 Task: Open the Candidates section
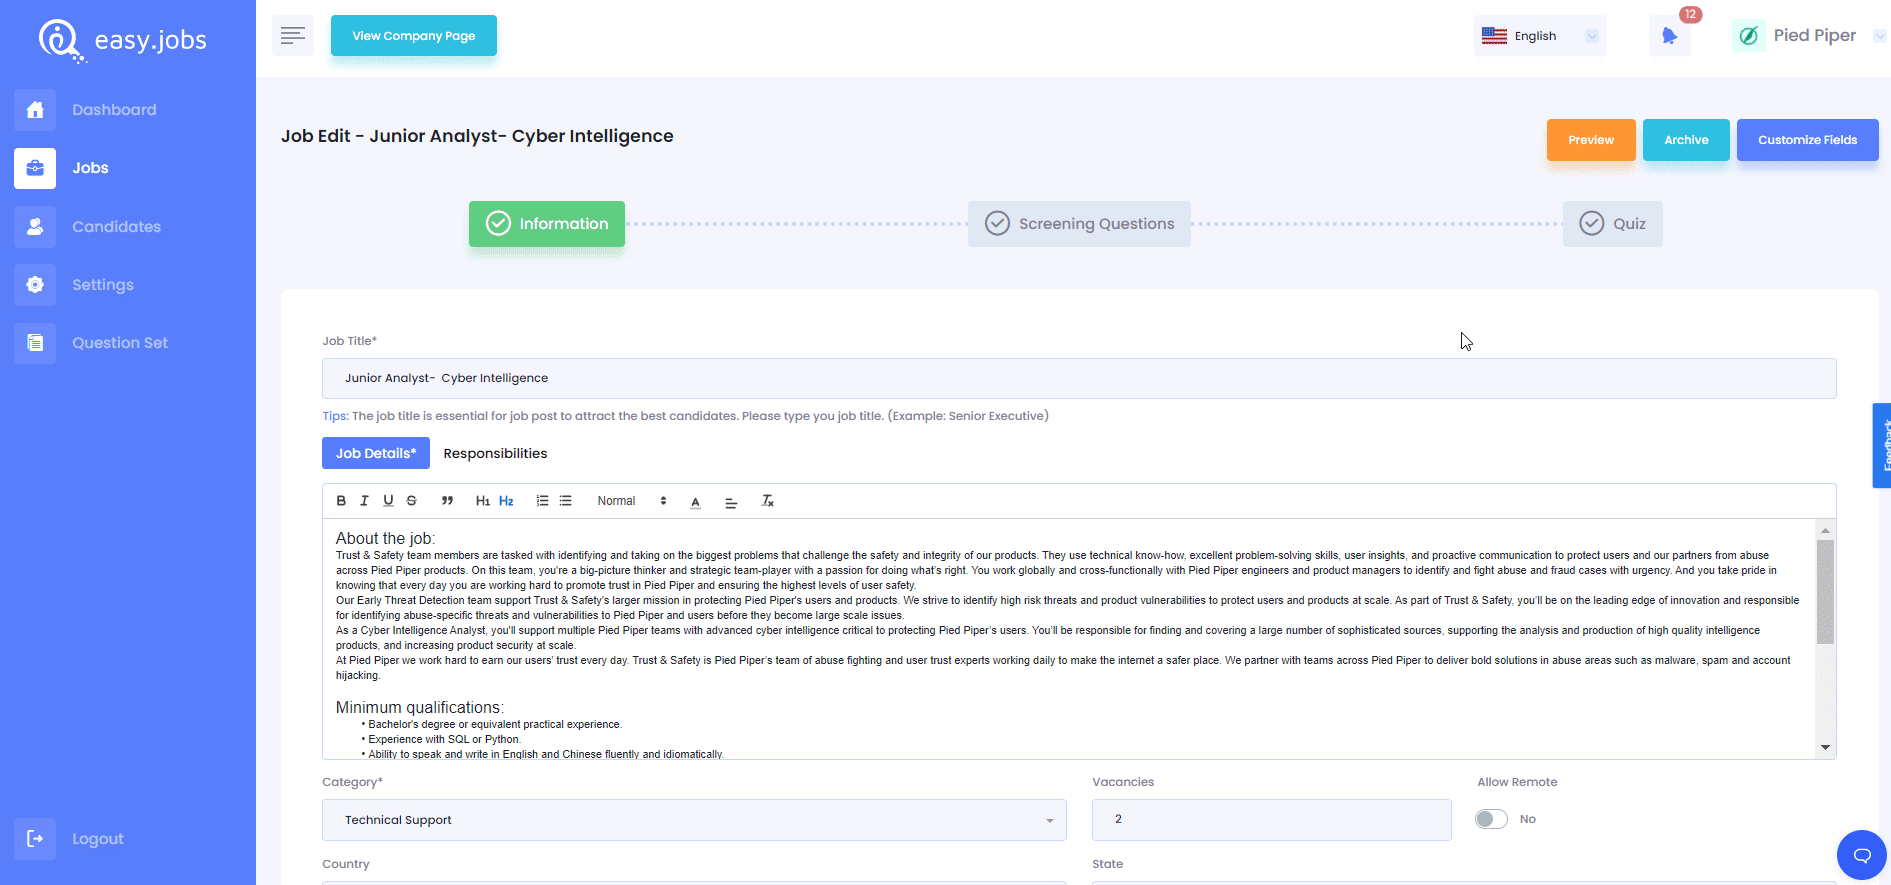click(x=116, y=227)
